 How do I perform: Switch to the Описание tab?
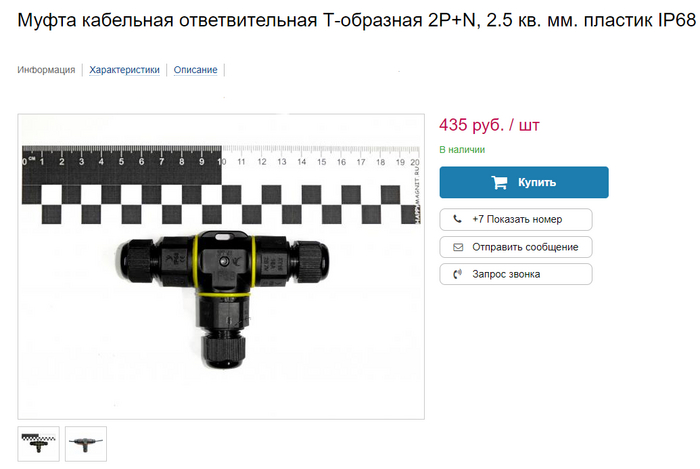click(x=196, y=70)
